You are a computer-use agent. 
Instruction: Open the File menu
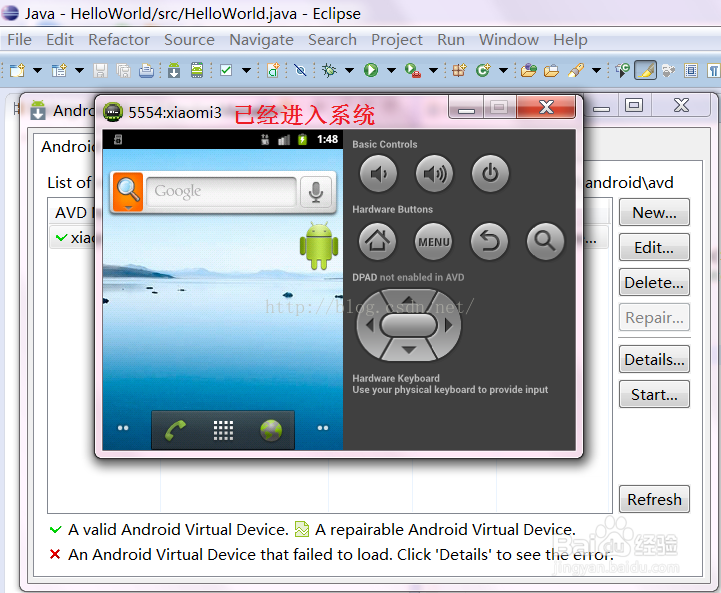(x=19, y=40)
